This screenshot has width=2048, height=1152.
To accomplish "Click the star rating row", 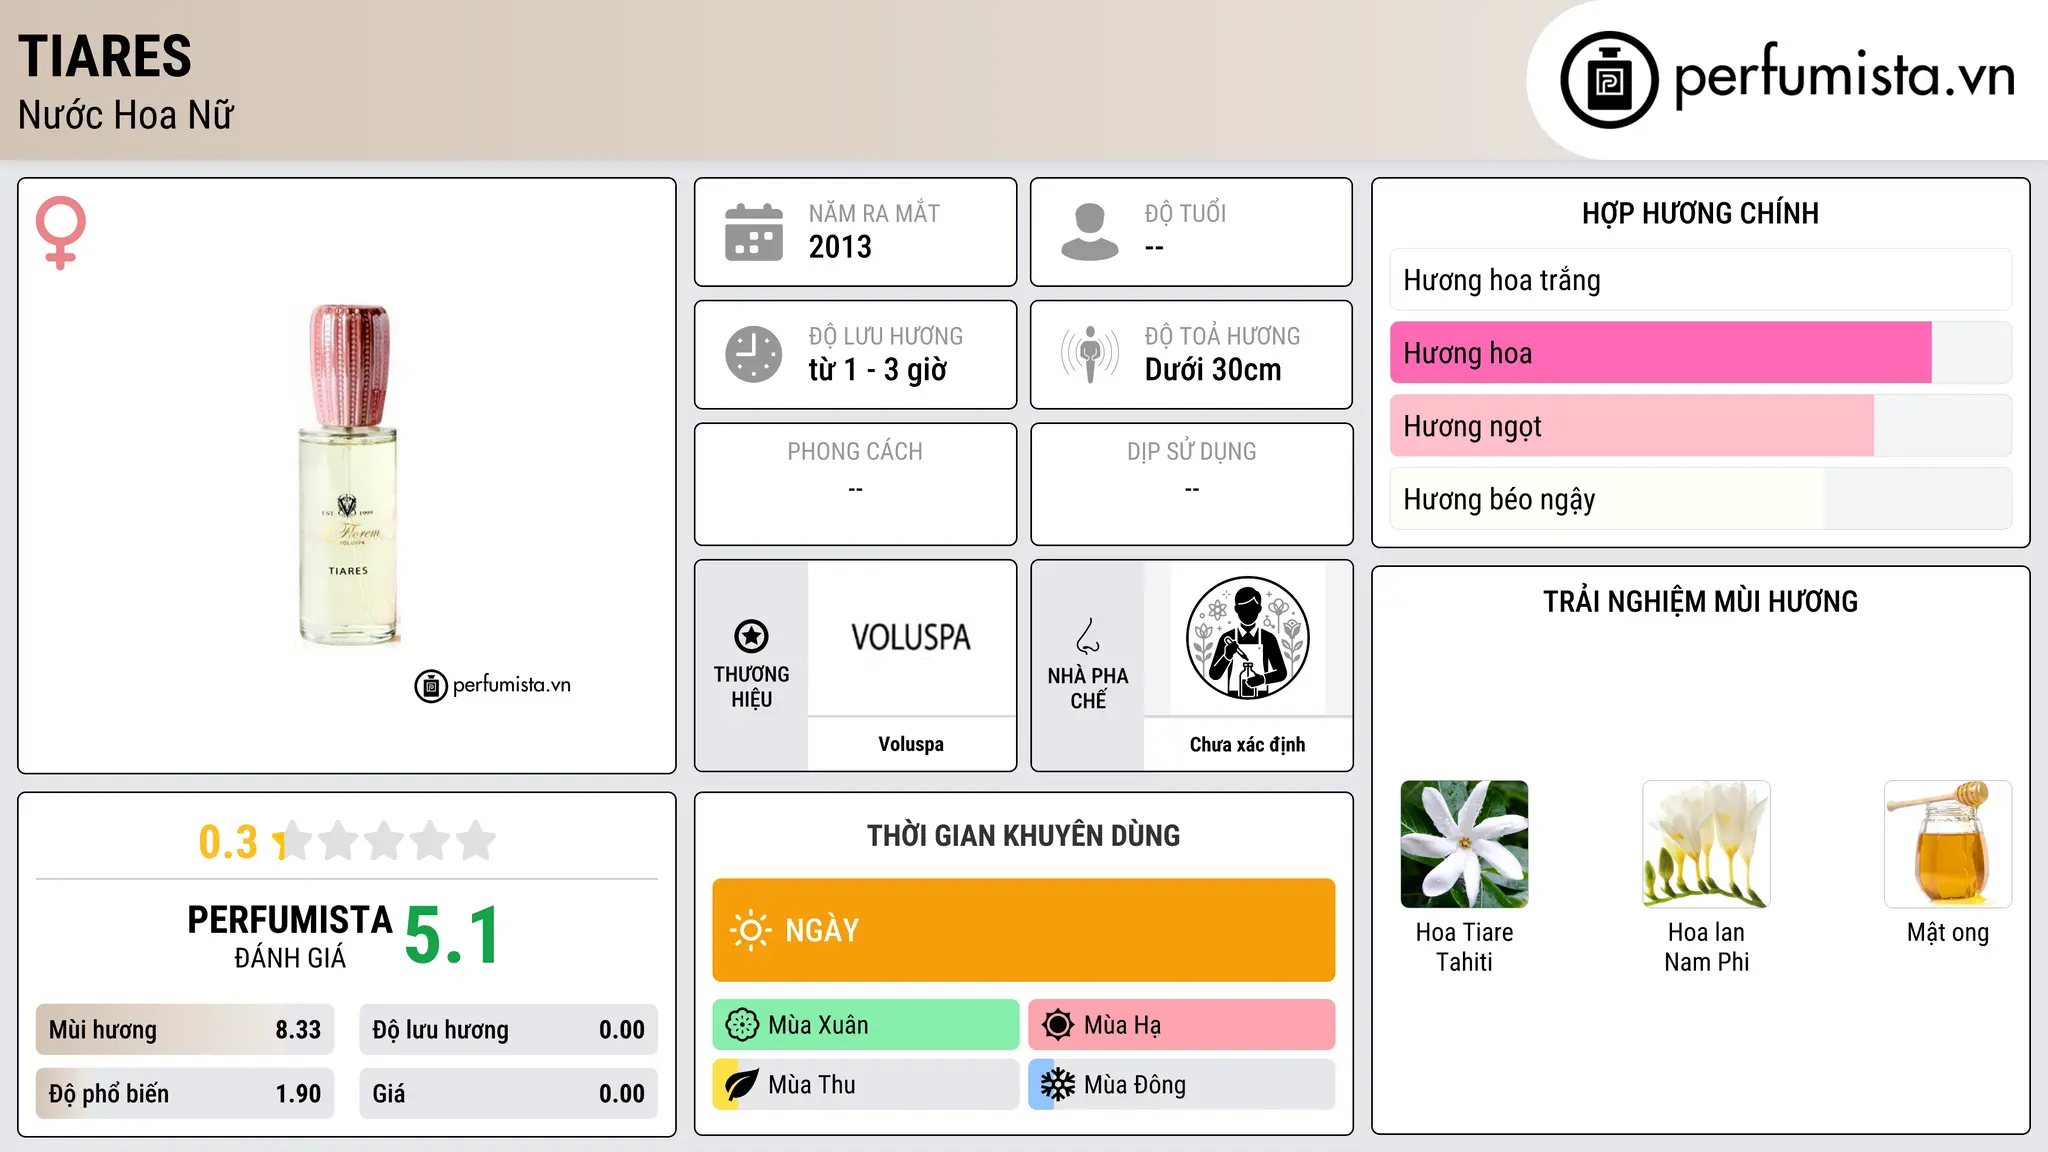I will tap(384, 841).
